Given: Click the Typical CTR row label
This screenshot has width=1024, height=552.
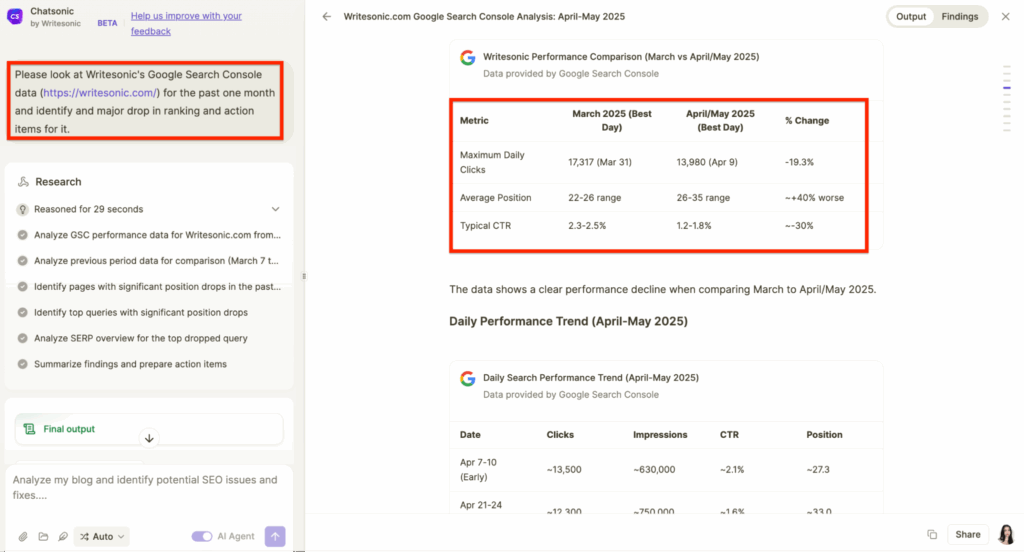Looking at the screenshot, I should pos(485,225).
